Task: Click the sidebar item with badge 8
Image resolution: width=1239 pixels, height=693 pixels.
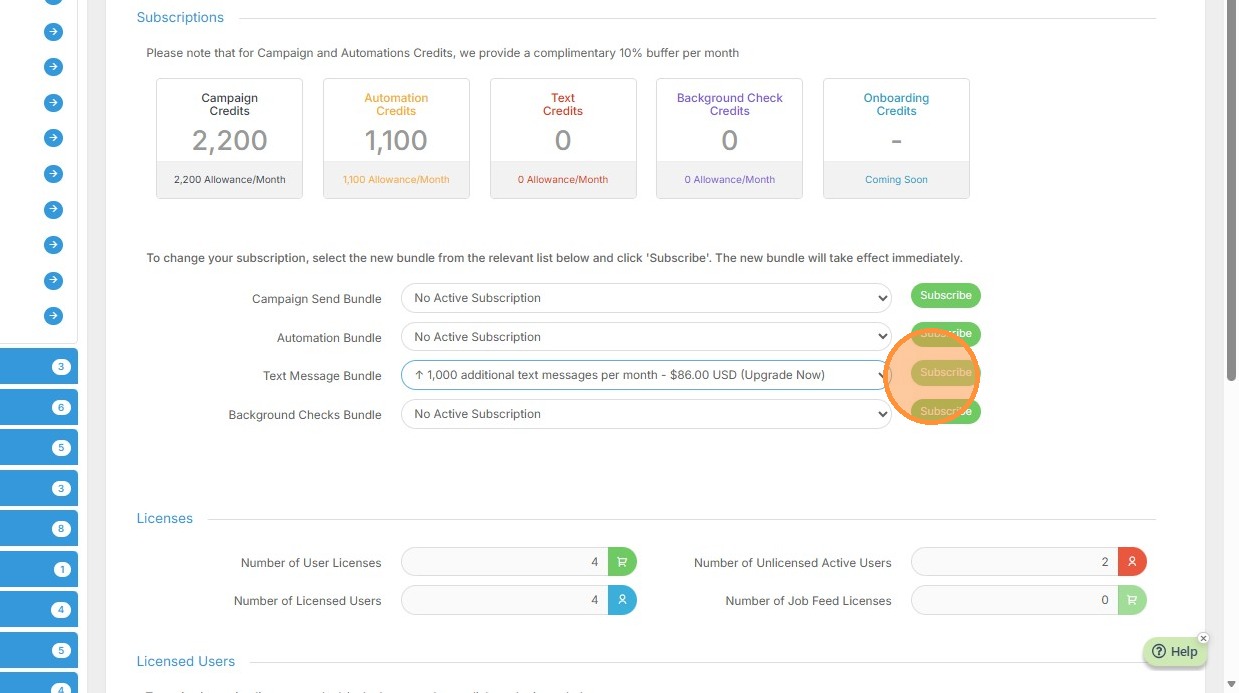Action: pos(40,528)
